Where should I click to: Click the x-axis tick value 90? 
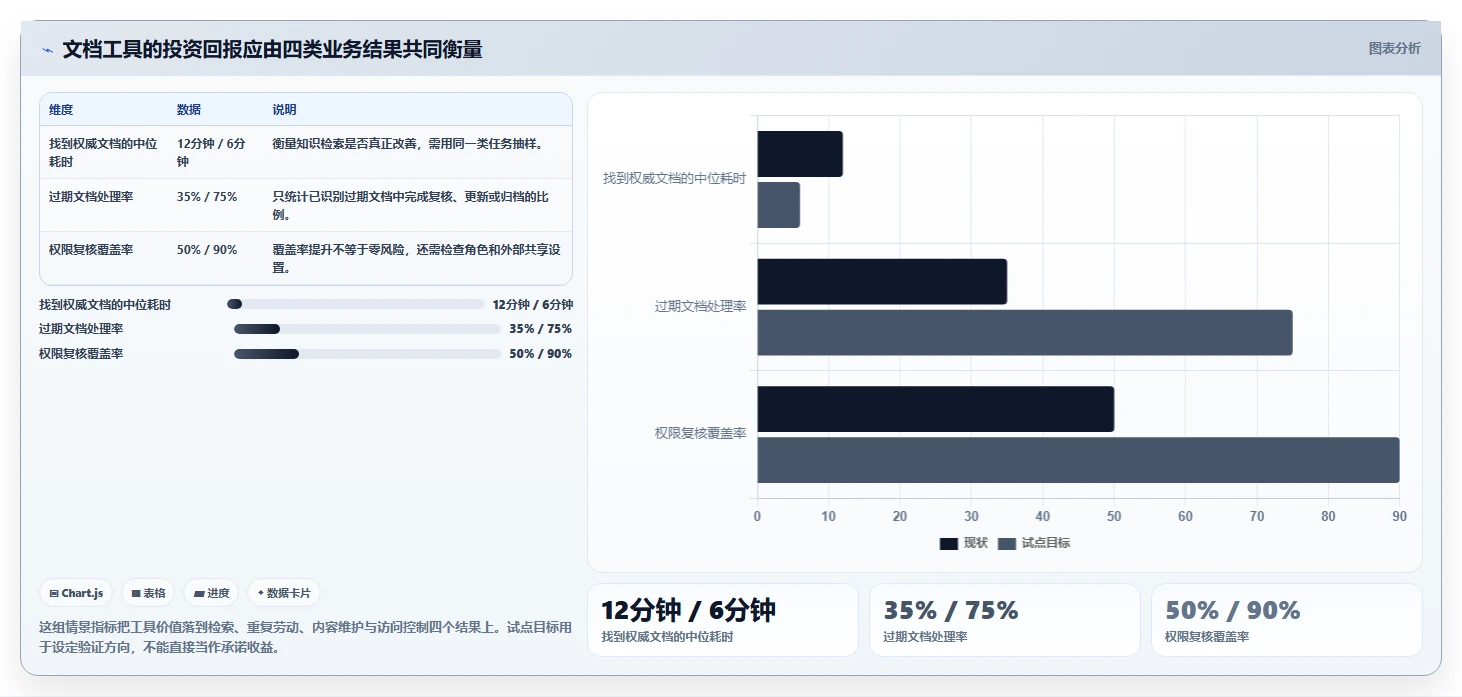[1399, 517]
